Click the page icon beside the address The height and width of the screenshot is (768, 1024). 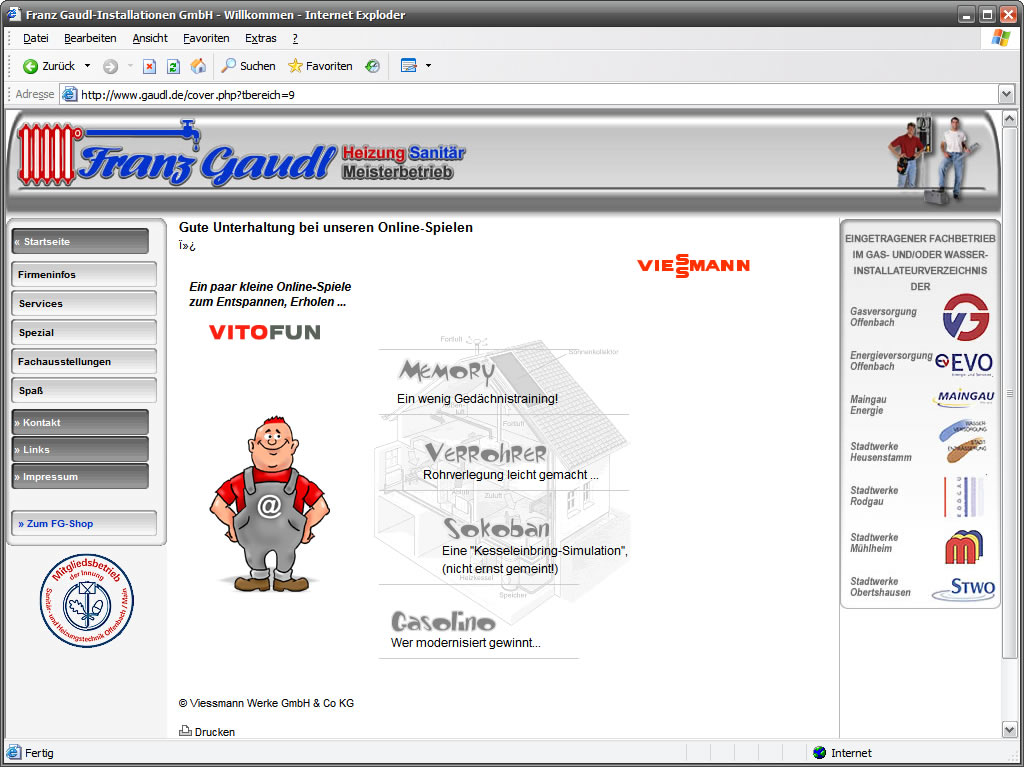pos(69,95)
